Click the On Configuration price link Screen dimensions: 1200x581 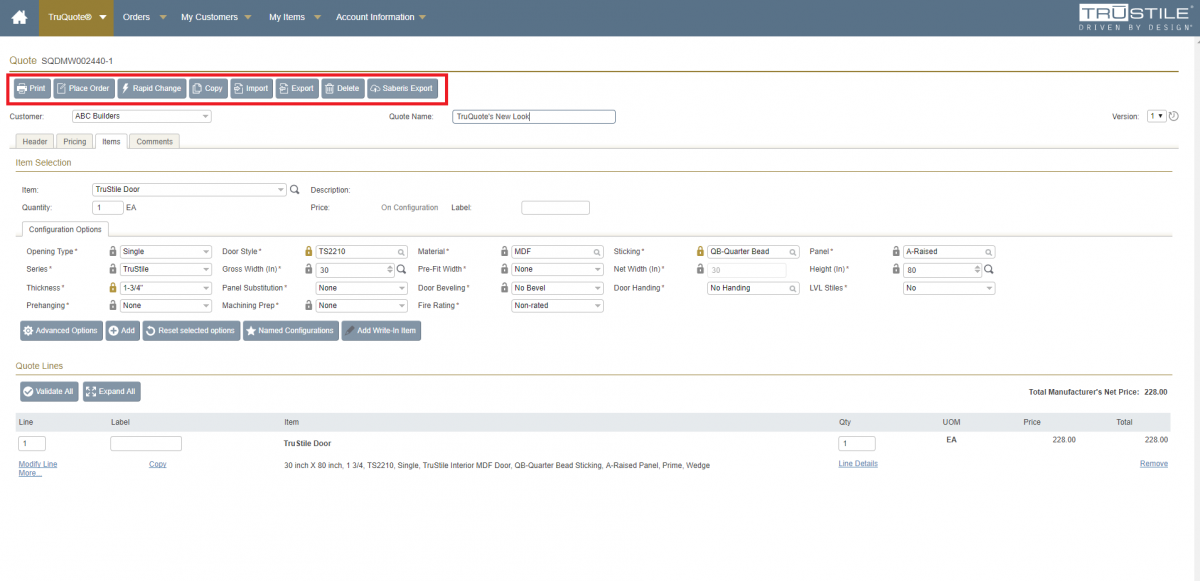tap(410, 208)
